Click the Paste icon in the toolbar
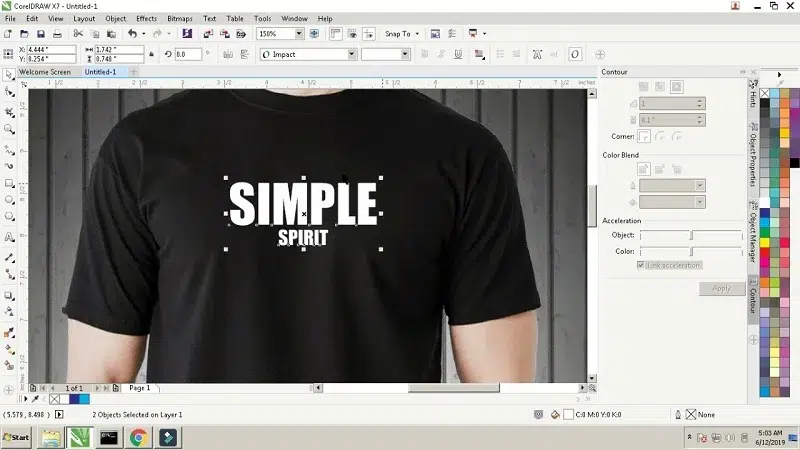The image size is (800, 450). (111, 34)
